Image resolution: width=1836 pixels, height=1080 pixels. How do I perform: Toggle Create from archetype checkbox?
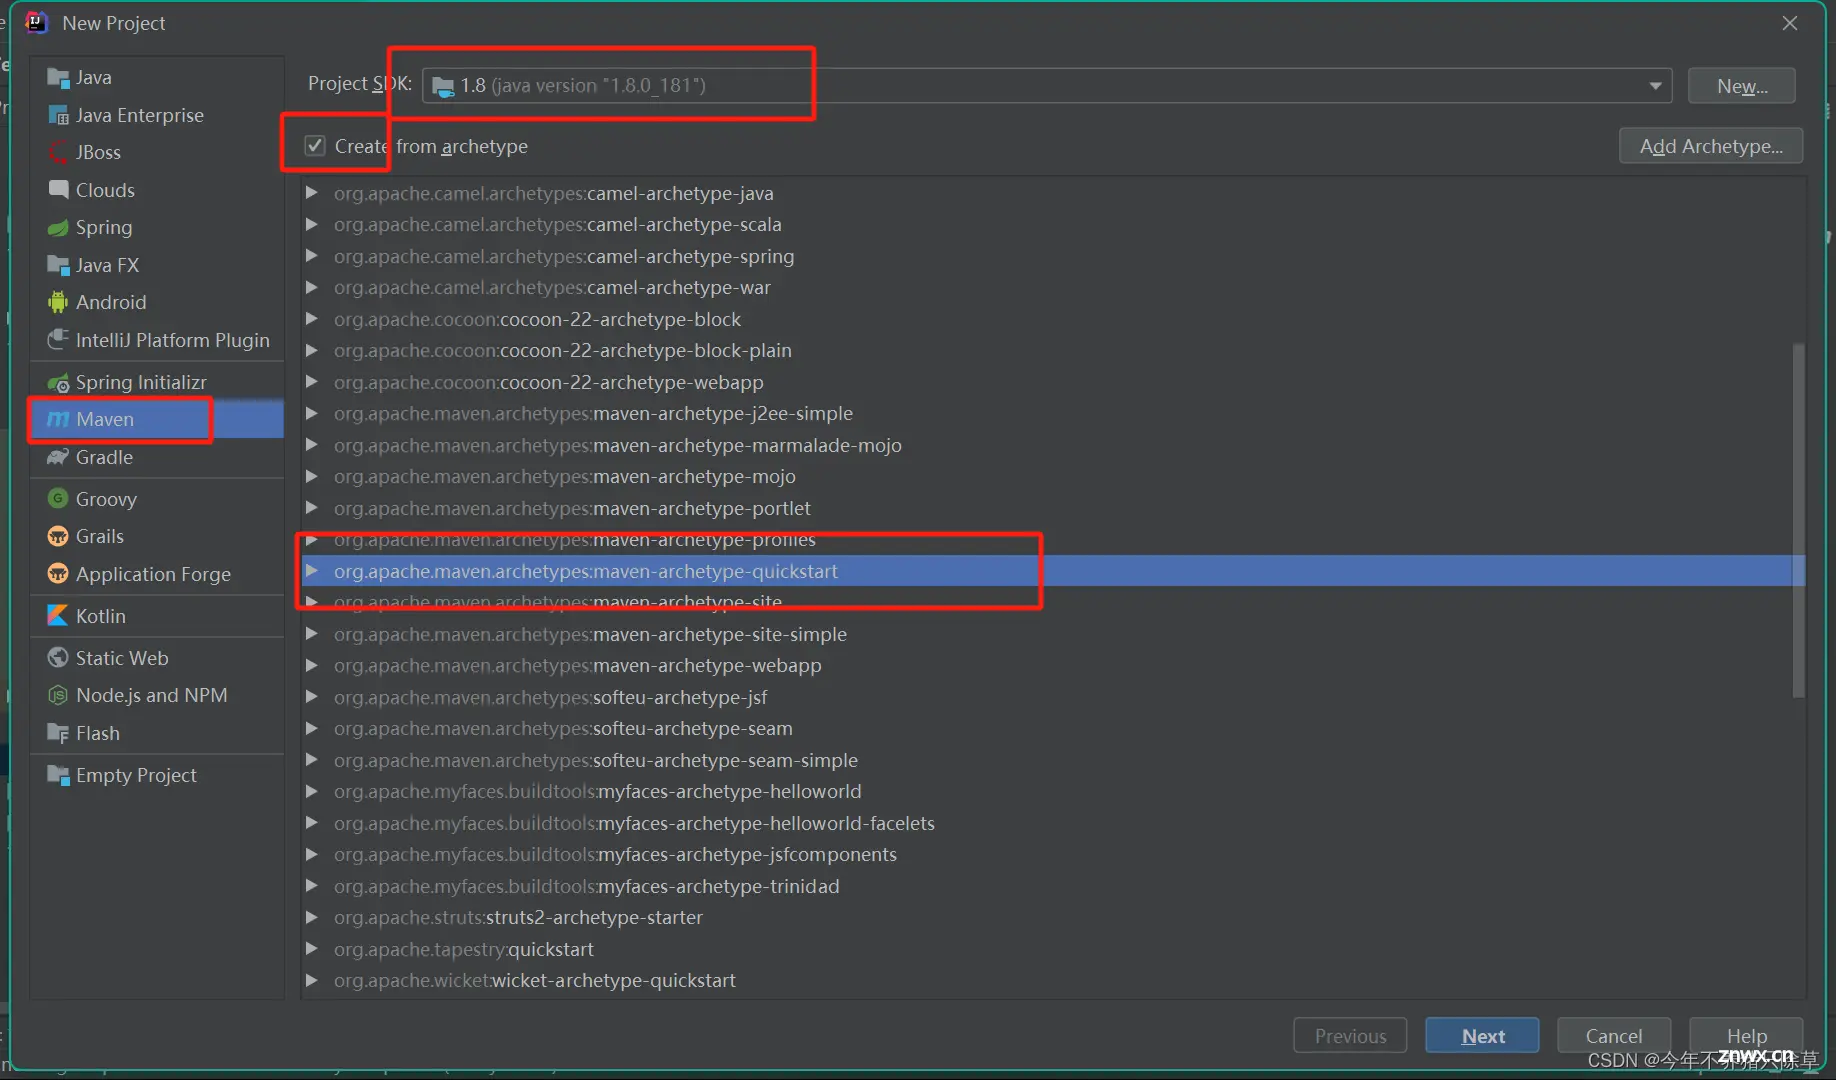[315, 146]
